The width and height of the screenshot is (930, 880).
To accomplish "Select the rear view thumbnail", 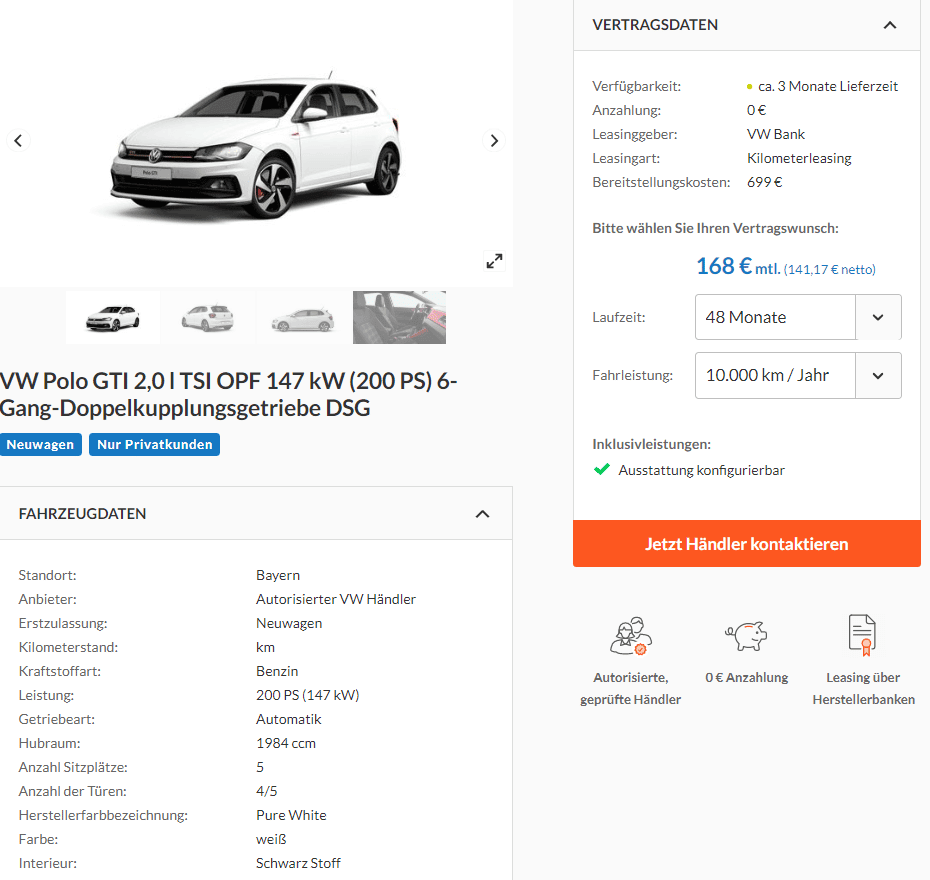I will coord(208,317).
